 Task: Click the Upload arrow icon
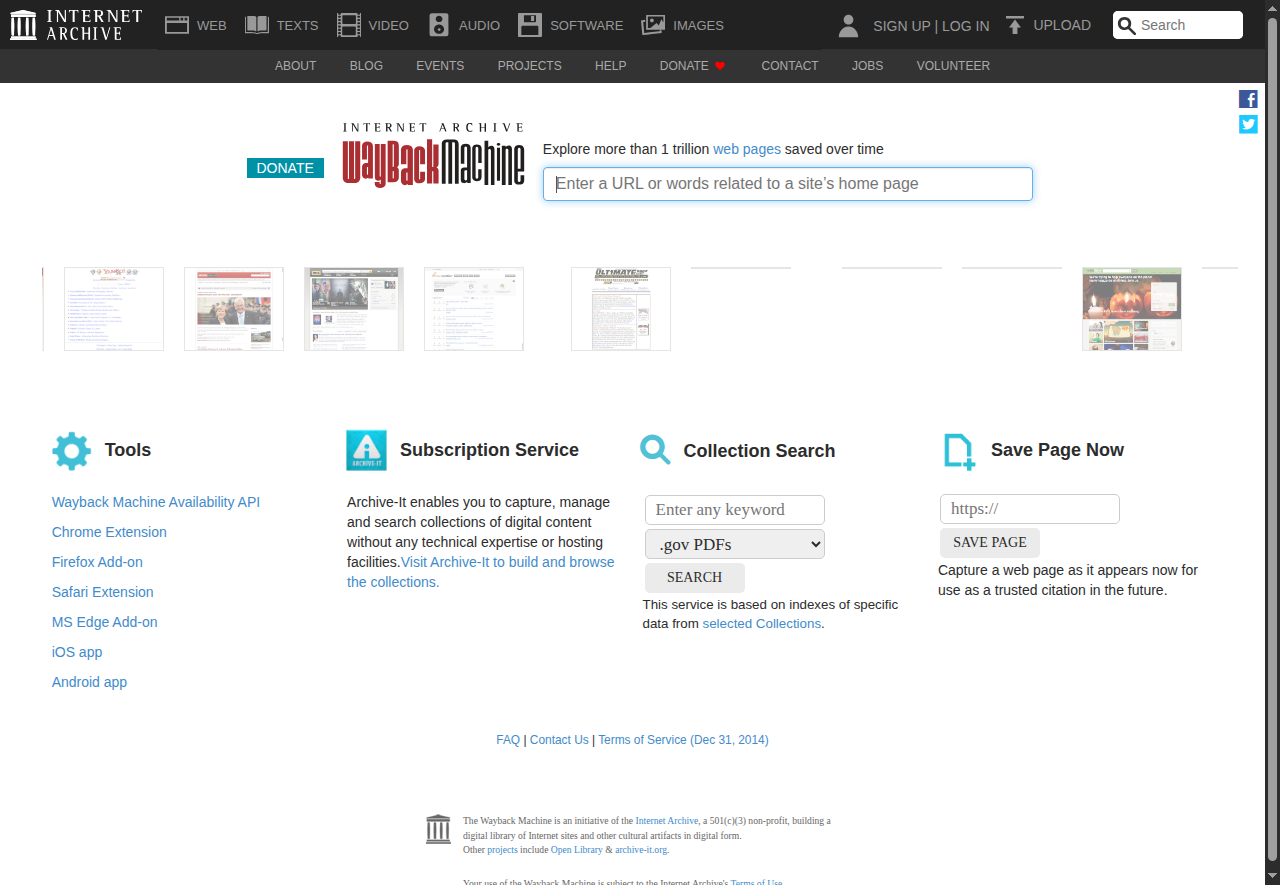(1015, 25)
